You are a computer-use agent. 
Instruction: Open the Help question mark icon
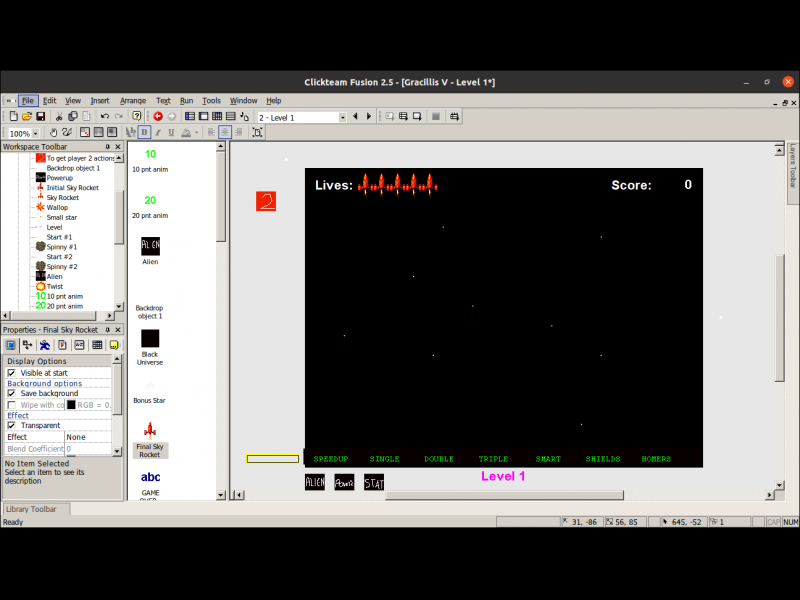[137, 117]
